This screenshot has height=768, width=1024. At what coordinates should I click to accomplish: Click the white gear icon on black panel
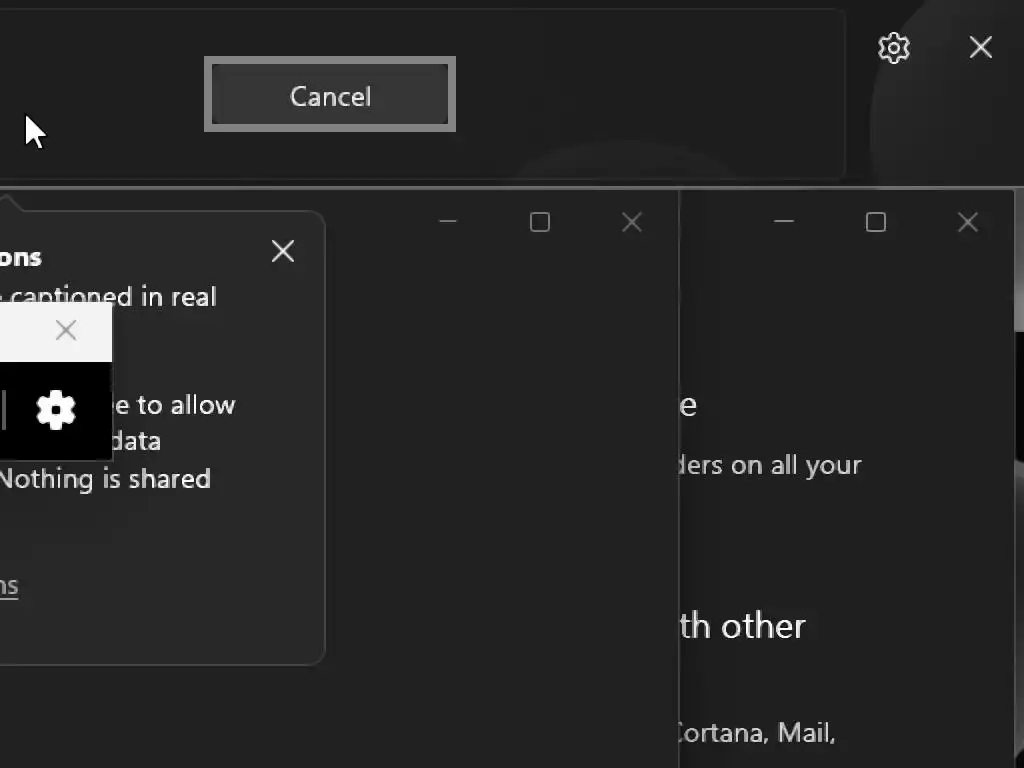(x=56, y=410)
